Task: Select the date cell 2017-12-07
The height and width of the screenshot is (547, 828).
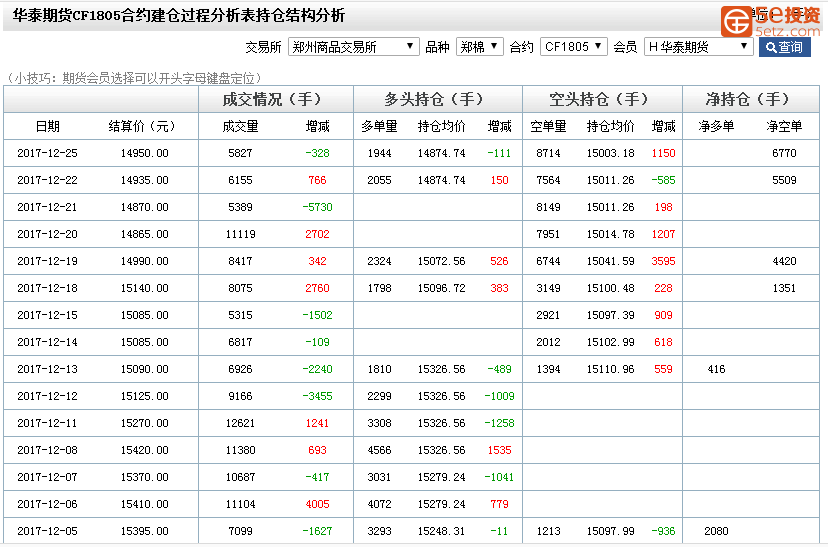Action: point(48,477)
